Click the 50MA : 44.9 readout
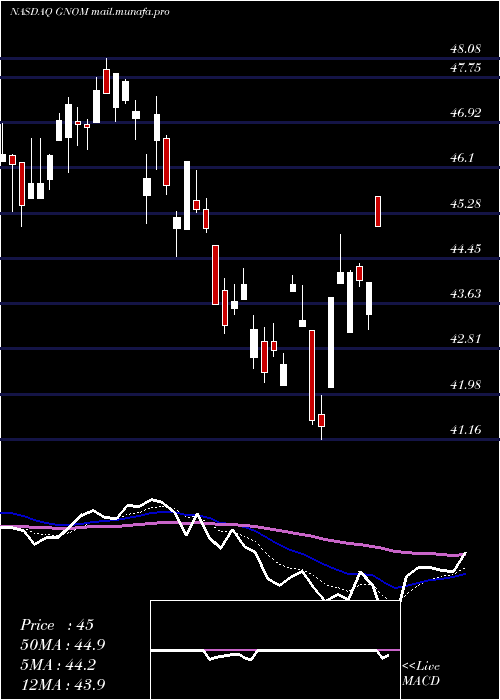 coord(63,645)
